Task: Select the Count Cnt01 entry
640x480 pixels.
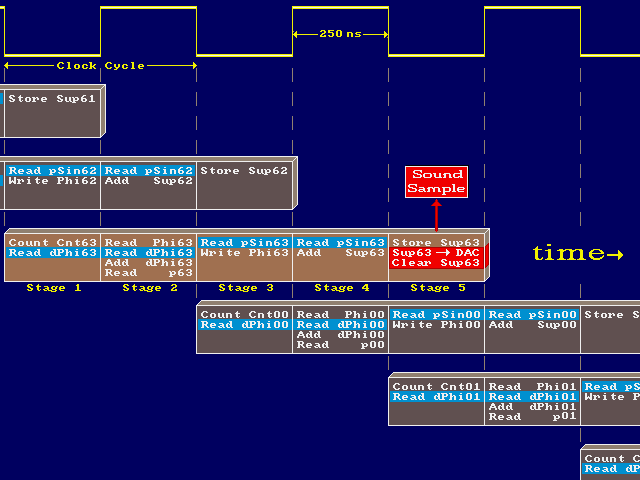Action: point(436,387)
